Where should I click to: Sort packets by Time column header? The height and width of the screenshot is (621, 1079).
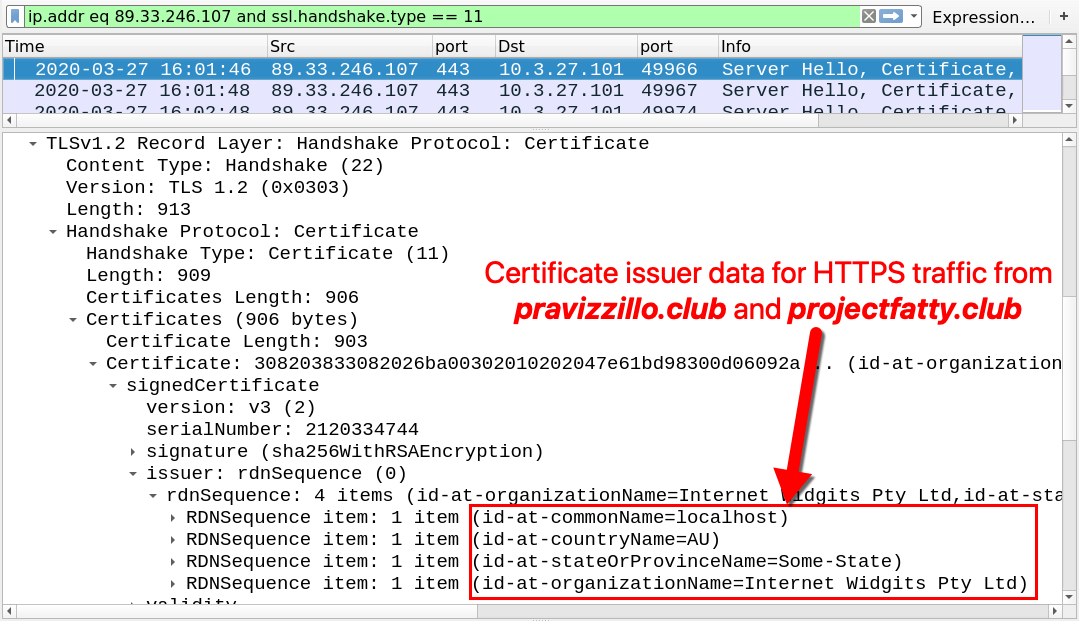135,46
